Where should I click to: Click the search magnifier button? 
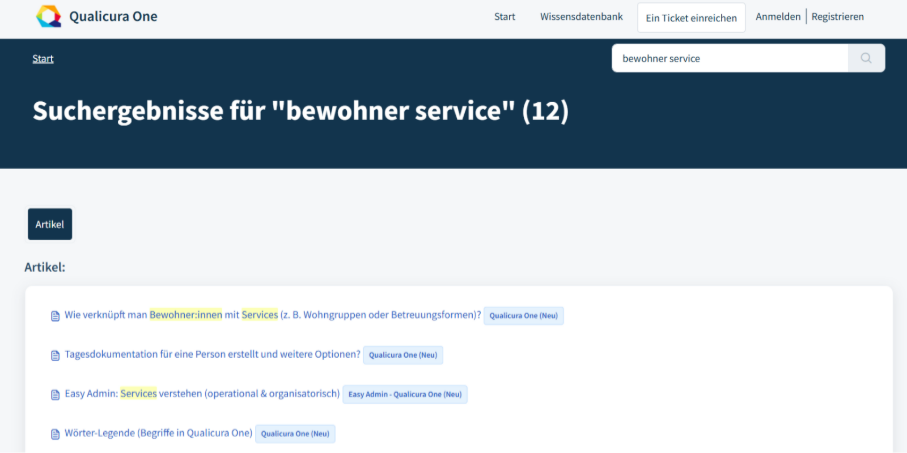(x=866, y=58)
